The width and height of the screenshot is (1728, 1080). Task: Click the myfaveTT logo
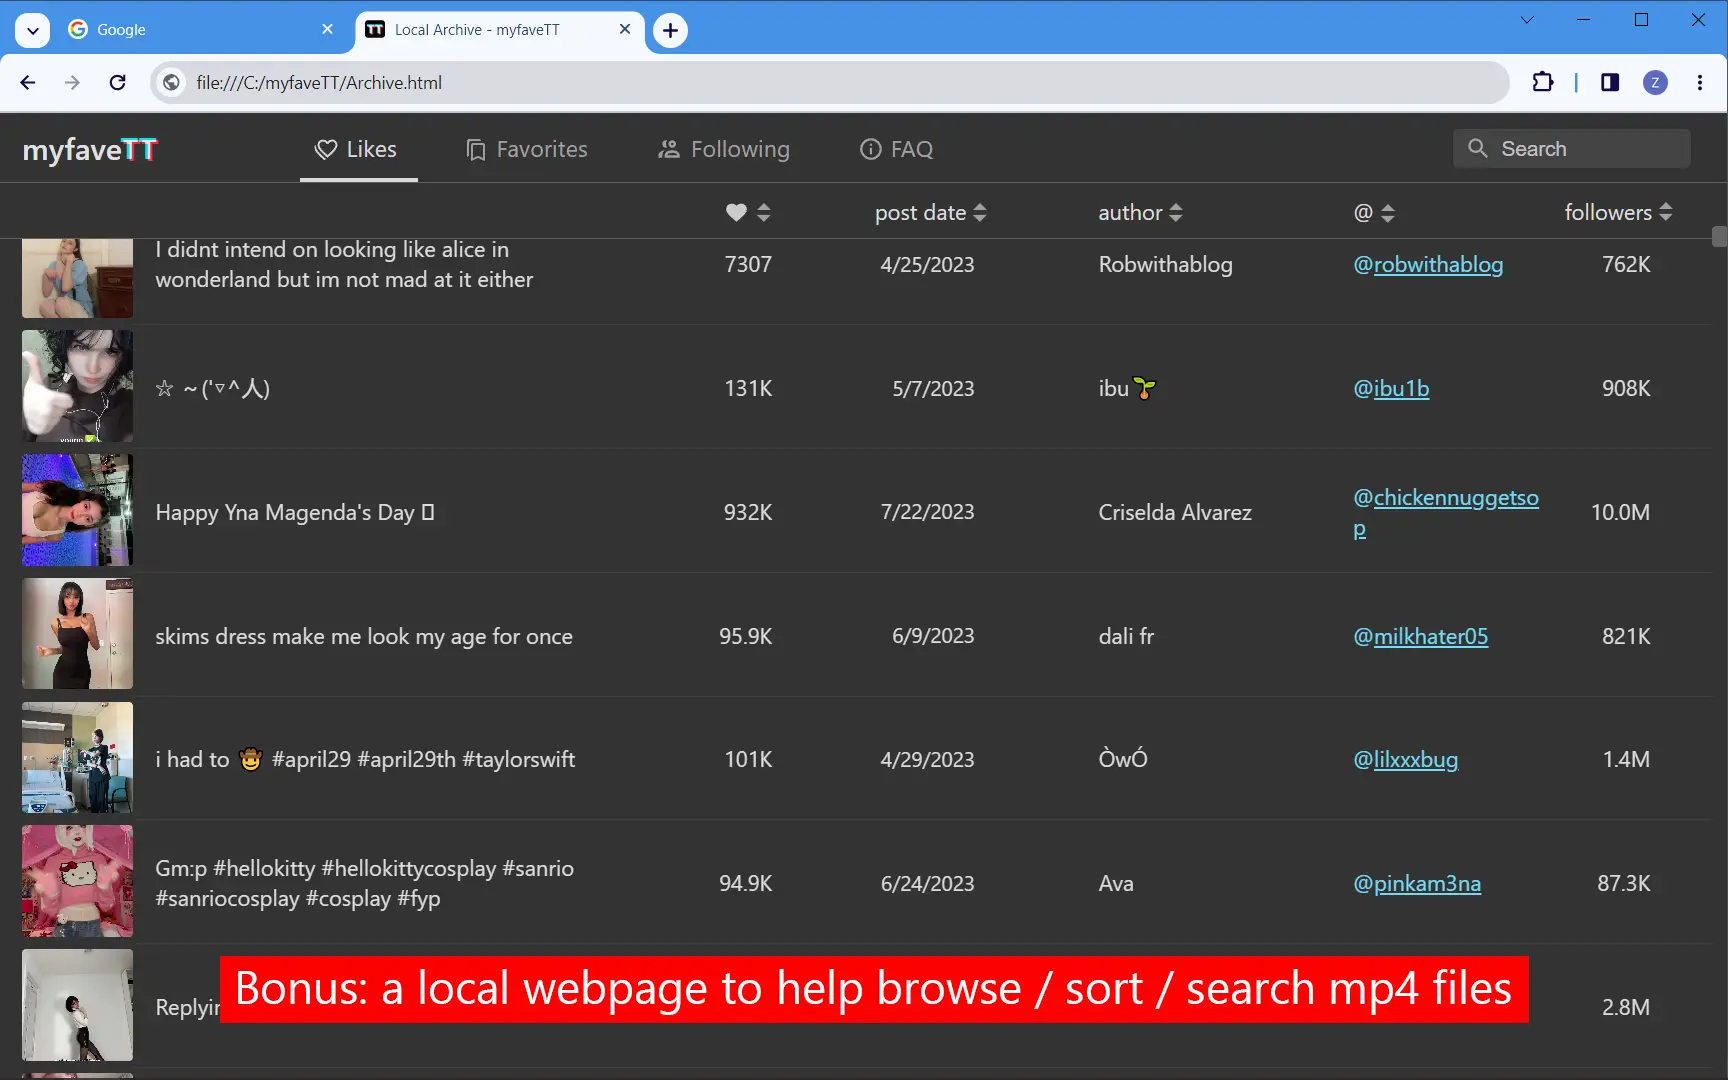[89, 149]
